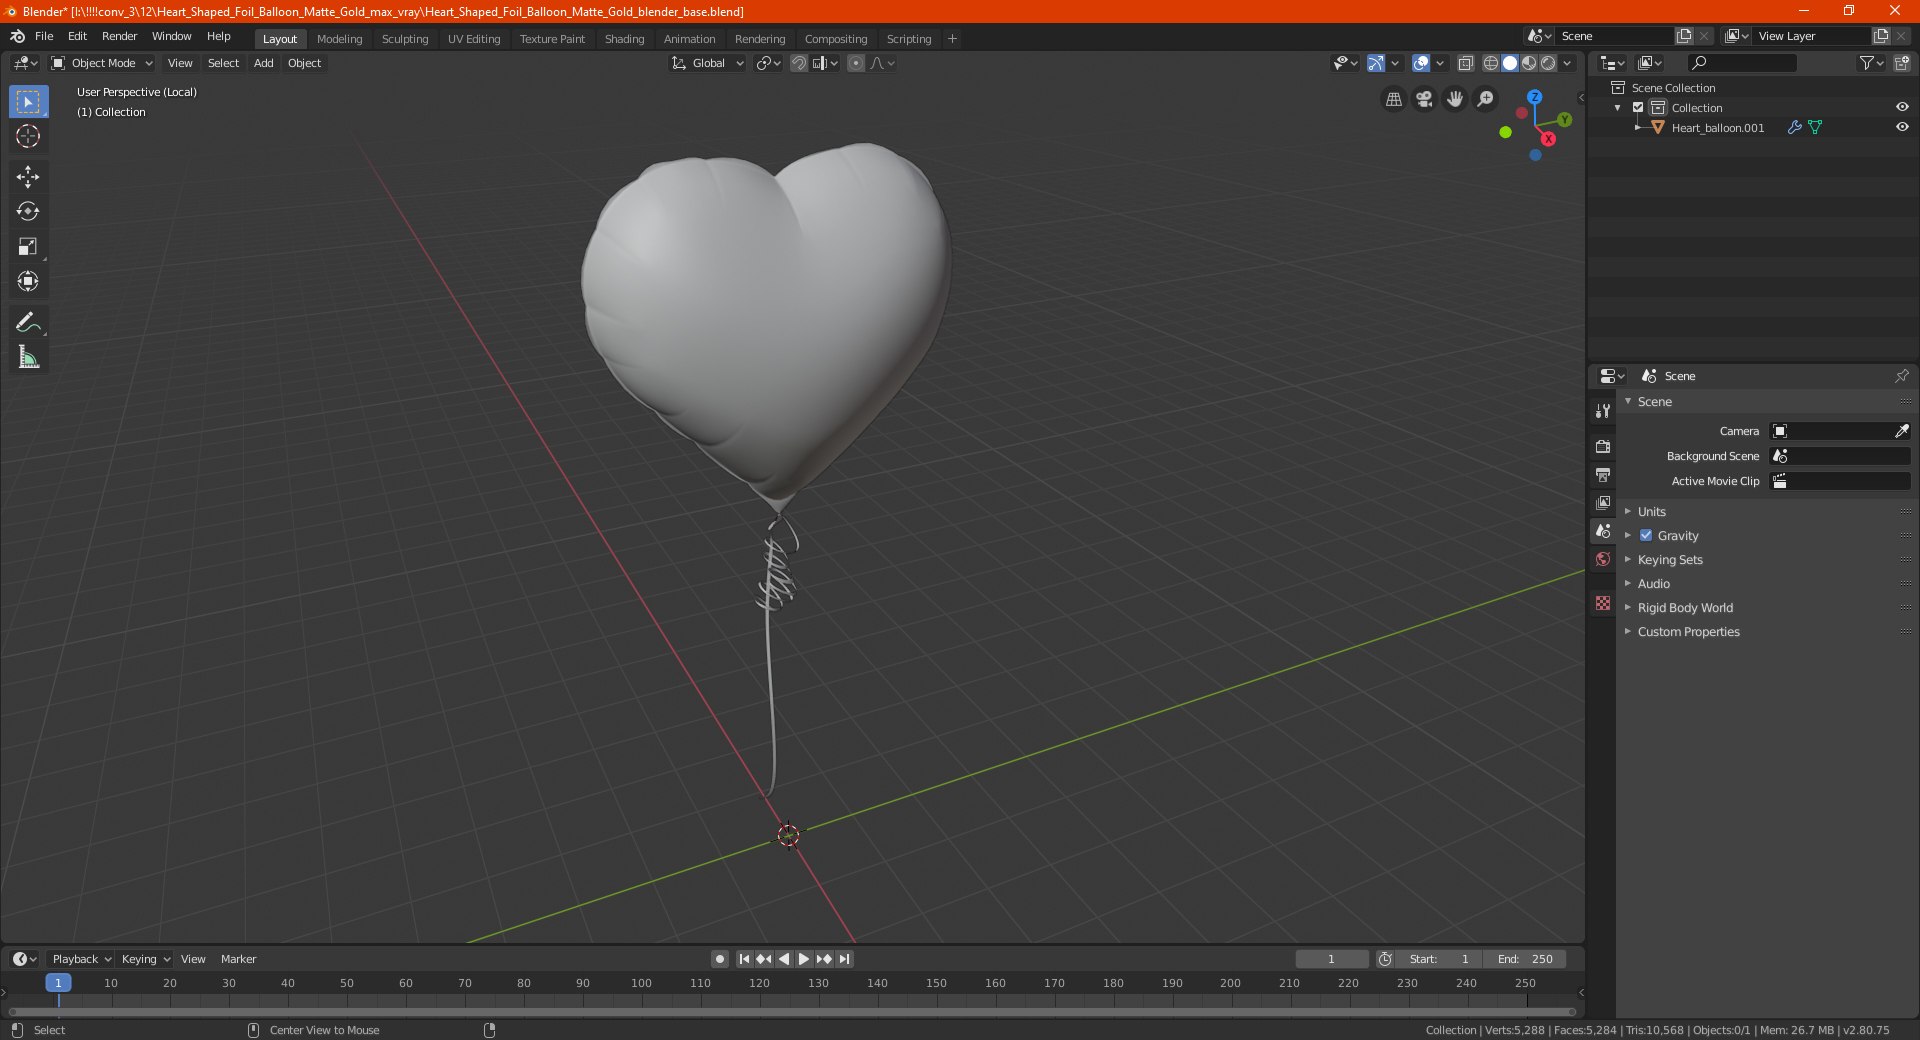Viewport: 1920px width, 1040px height.
Task: Open the World properties tab
Action: pyautogui.click(x=1603, y=559)
